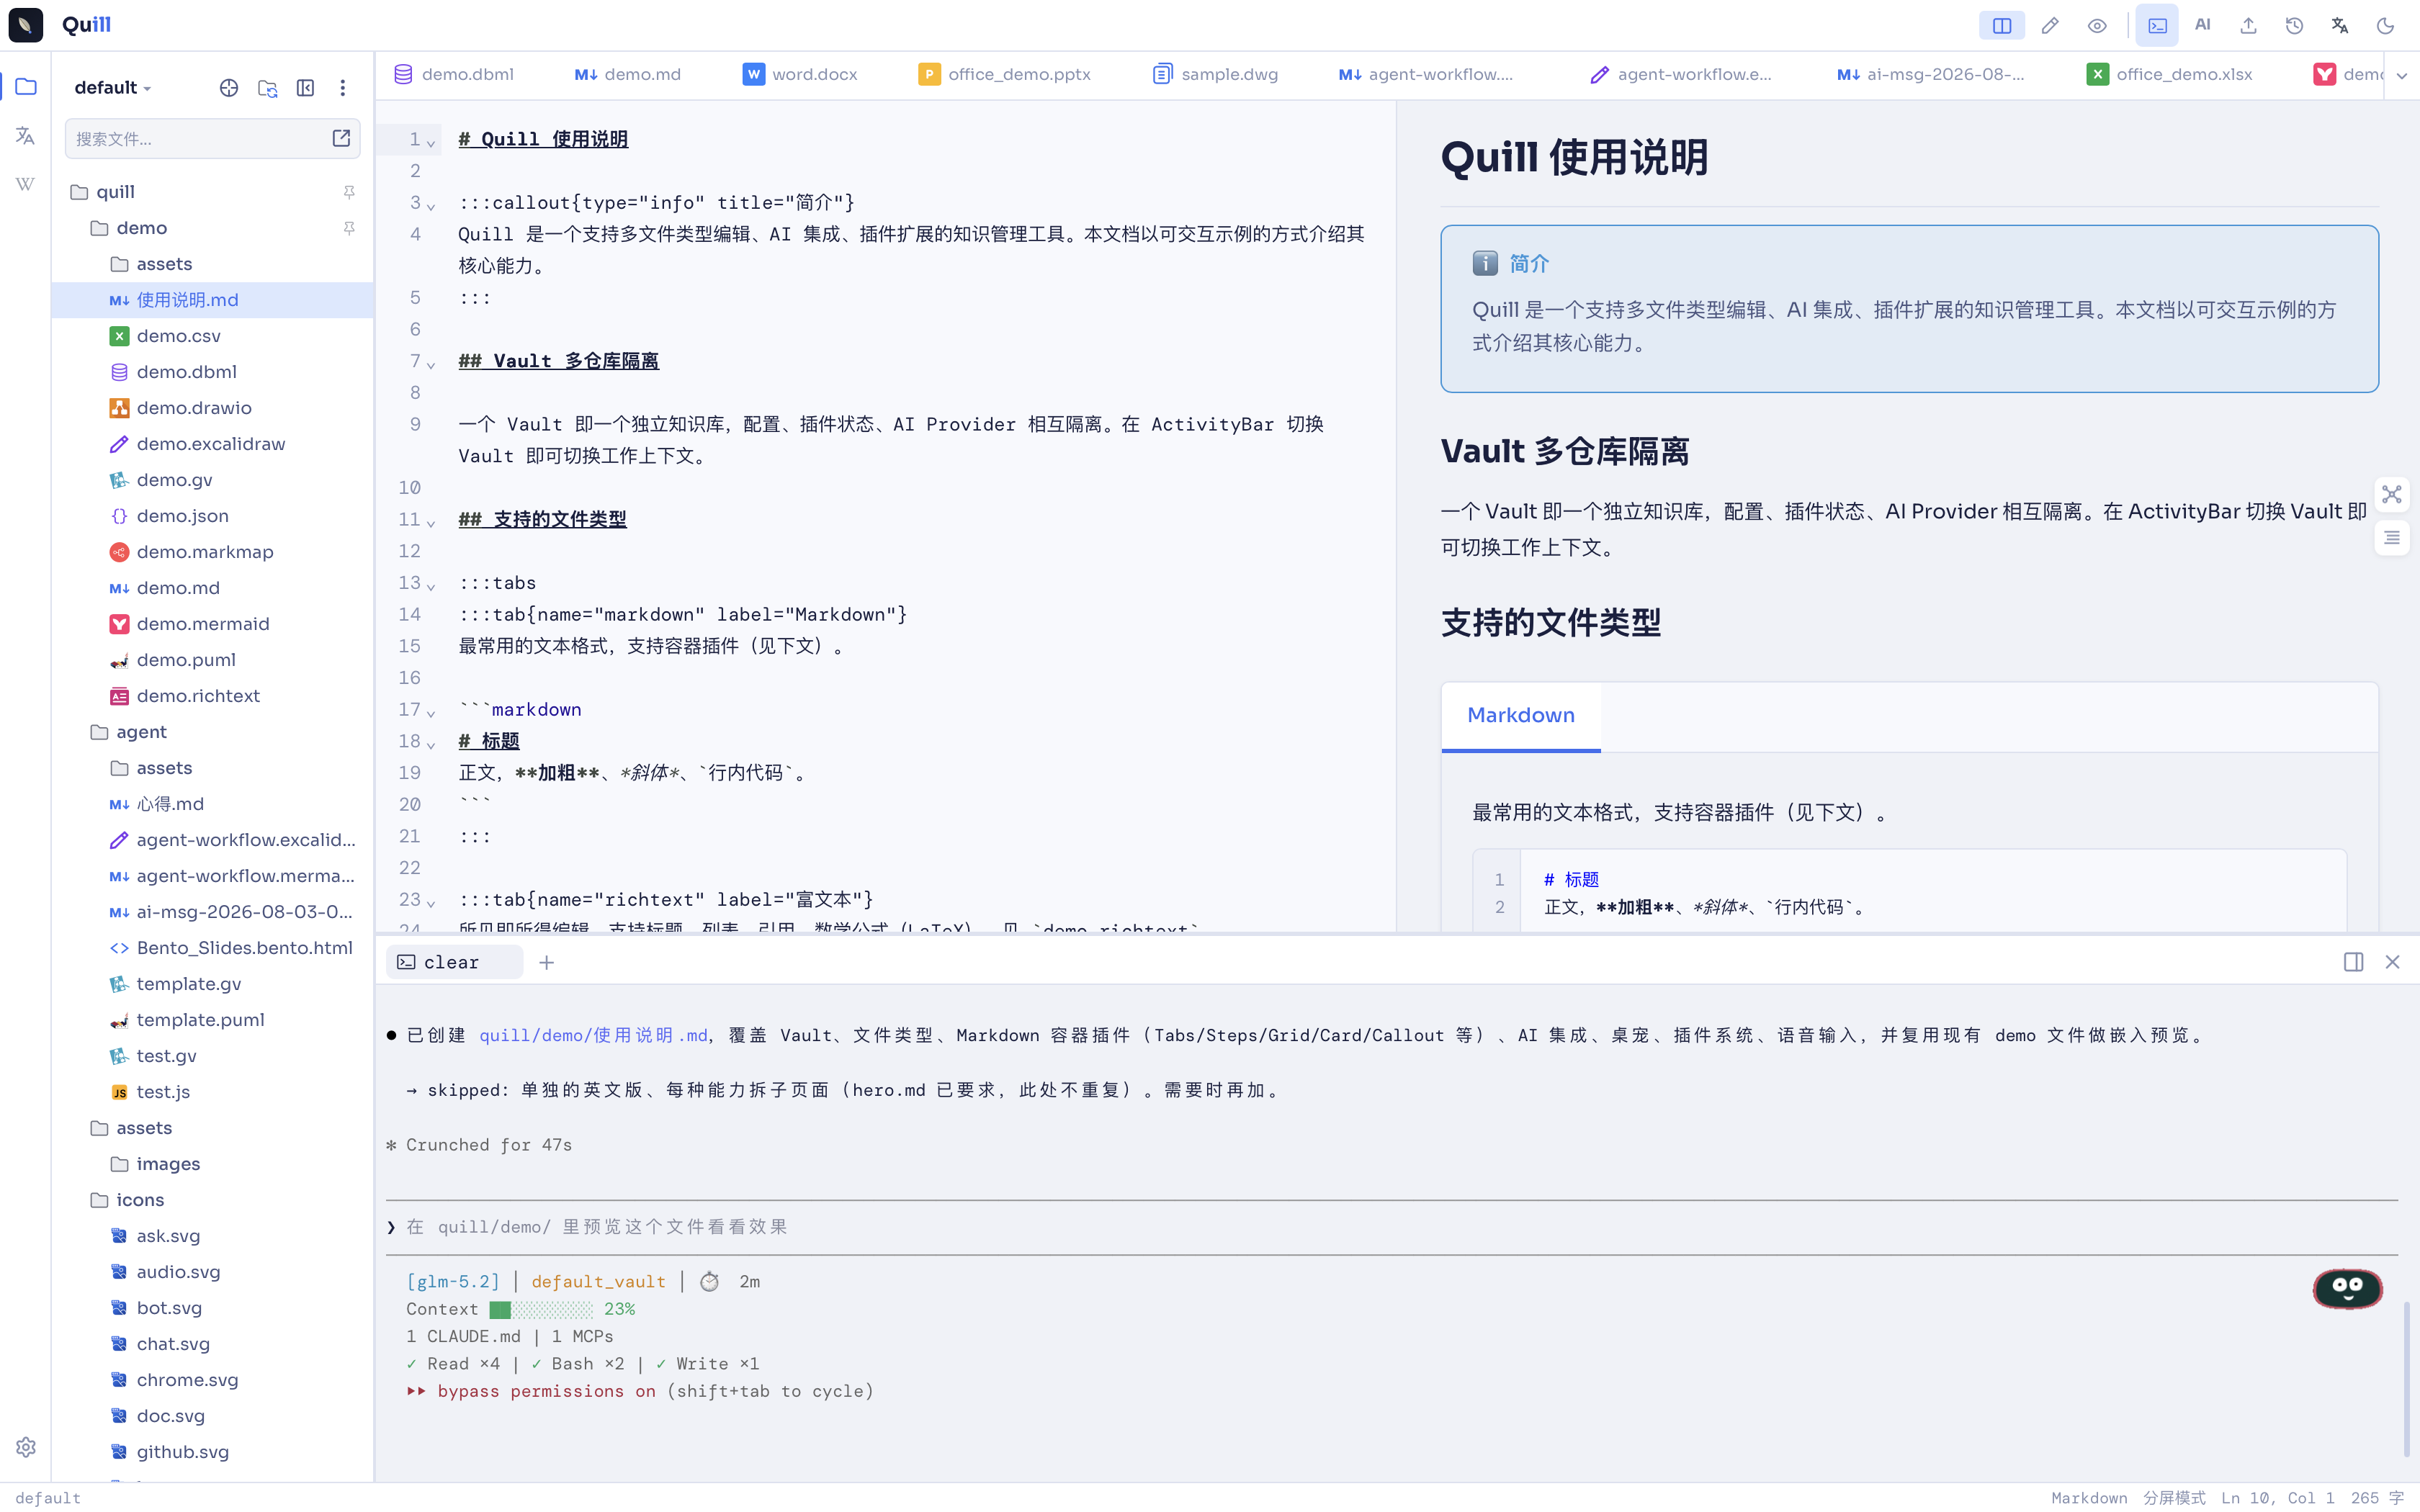The height and width of the screenshot is (1512, 2420).
Task: Open demo.excalidraw in file tree
Action: click(213, 444)
